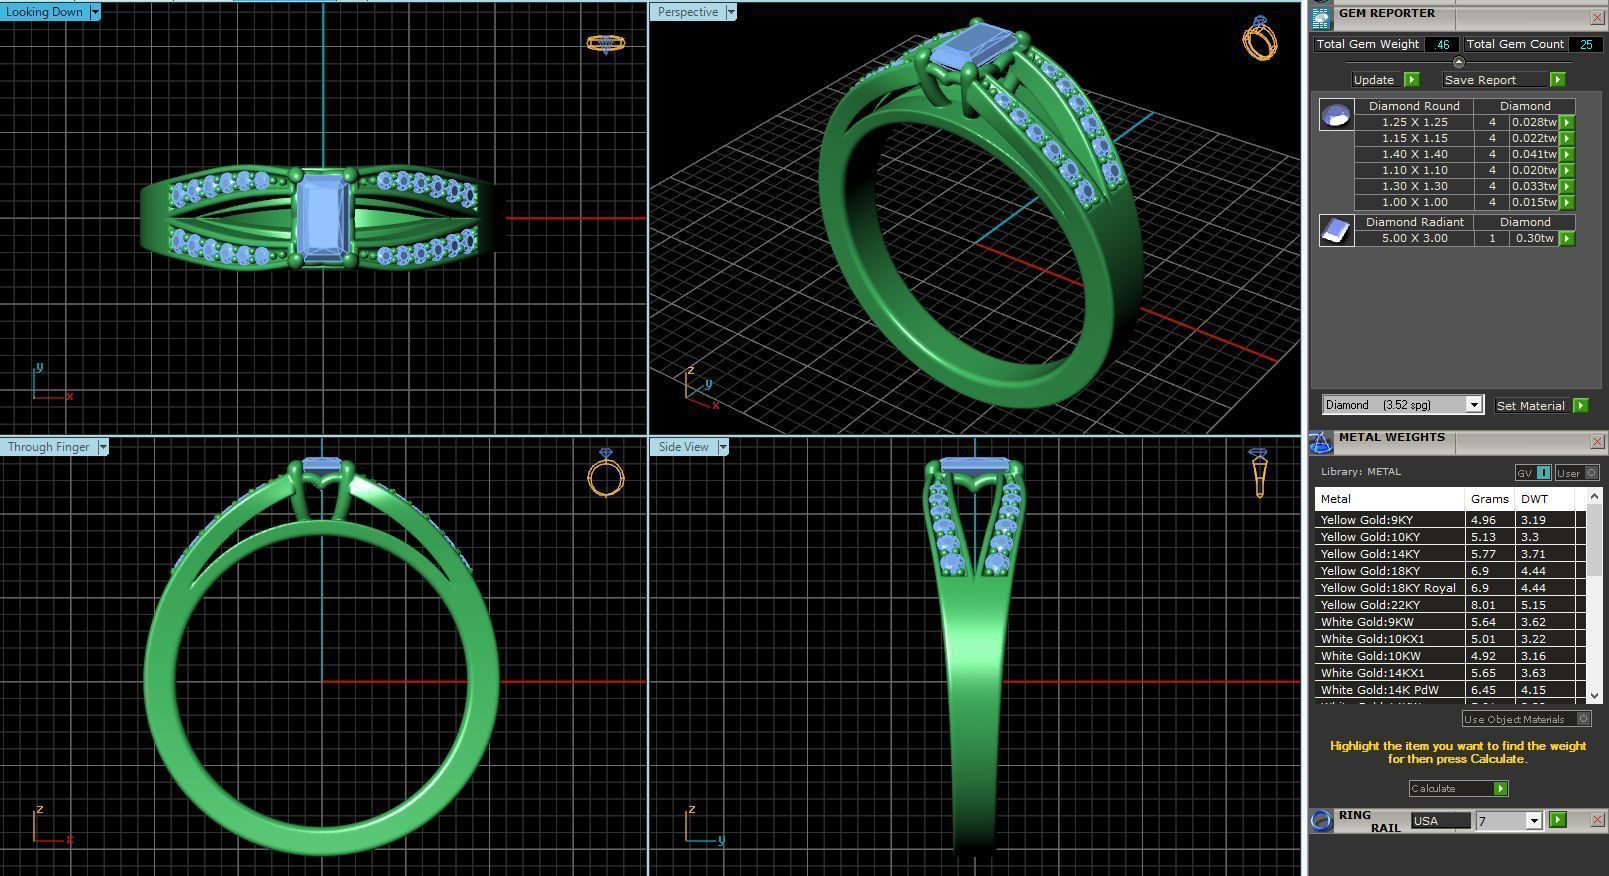This screenshot has width=1609, height=876.
Task: Click the green arrow on Calculate
Action: (x=1500, y=788)
